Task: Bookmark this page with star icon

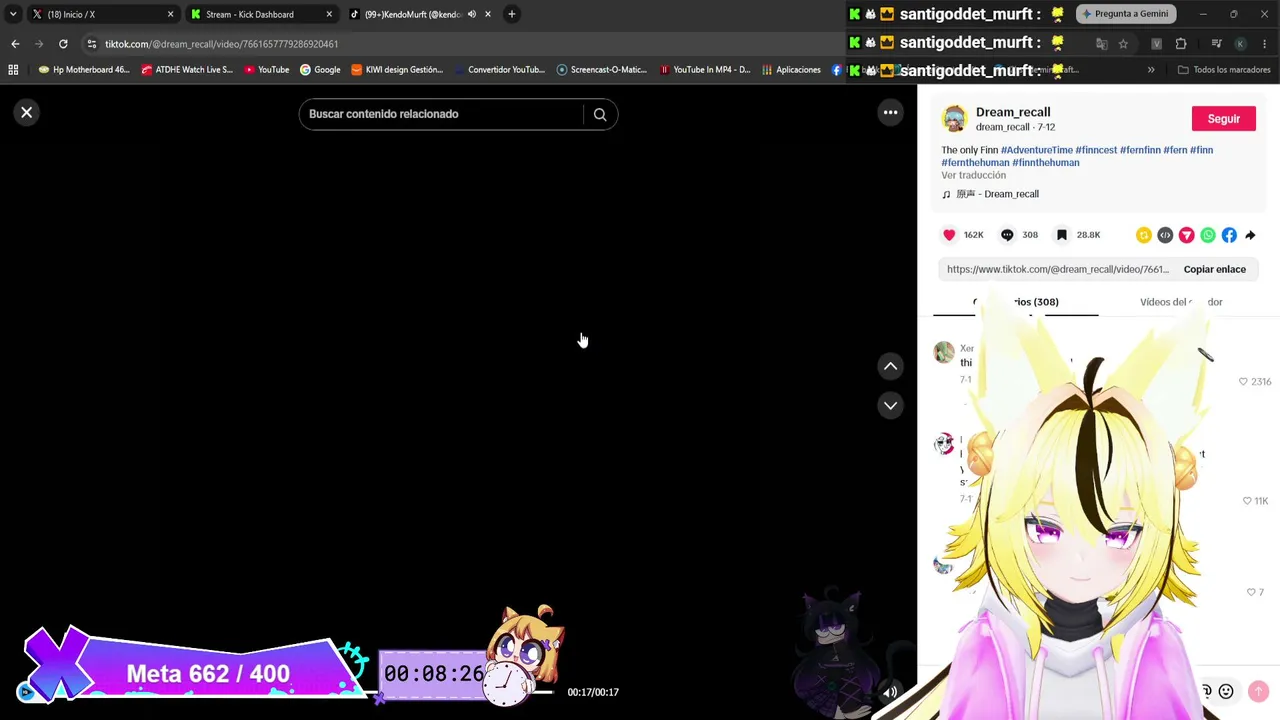Action: click(1123, 44)
